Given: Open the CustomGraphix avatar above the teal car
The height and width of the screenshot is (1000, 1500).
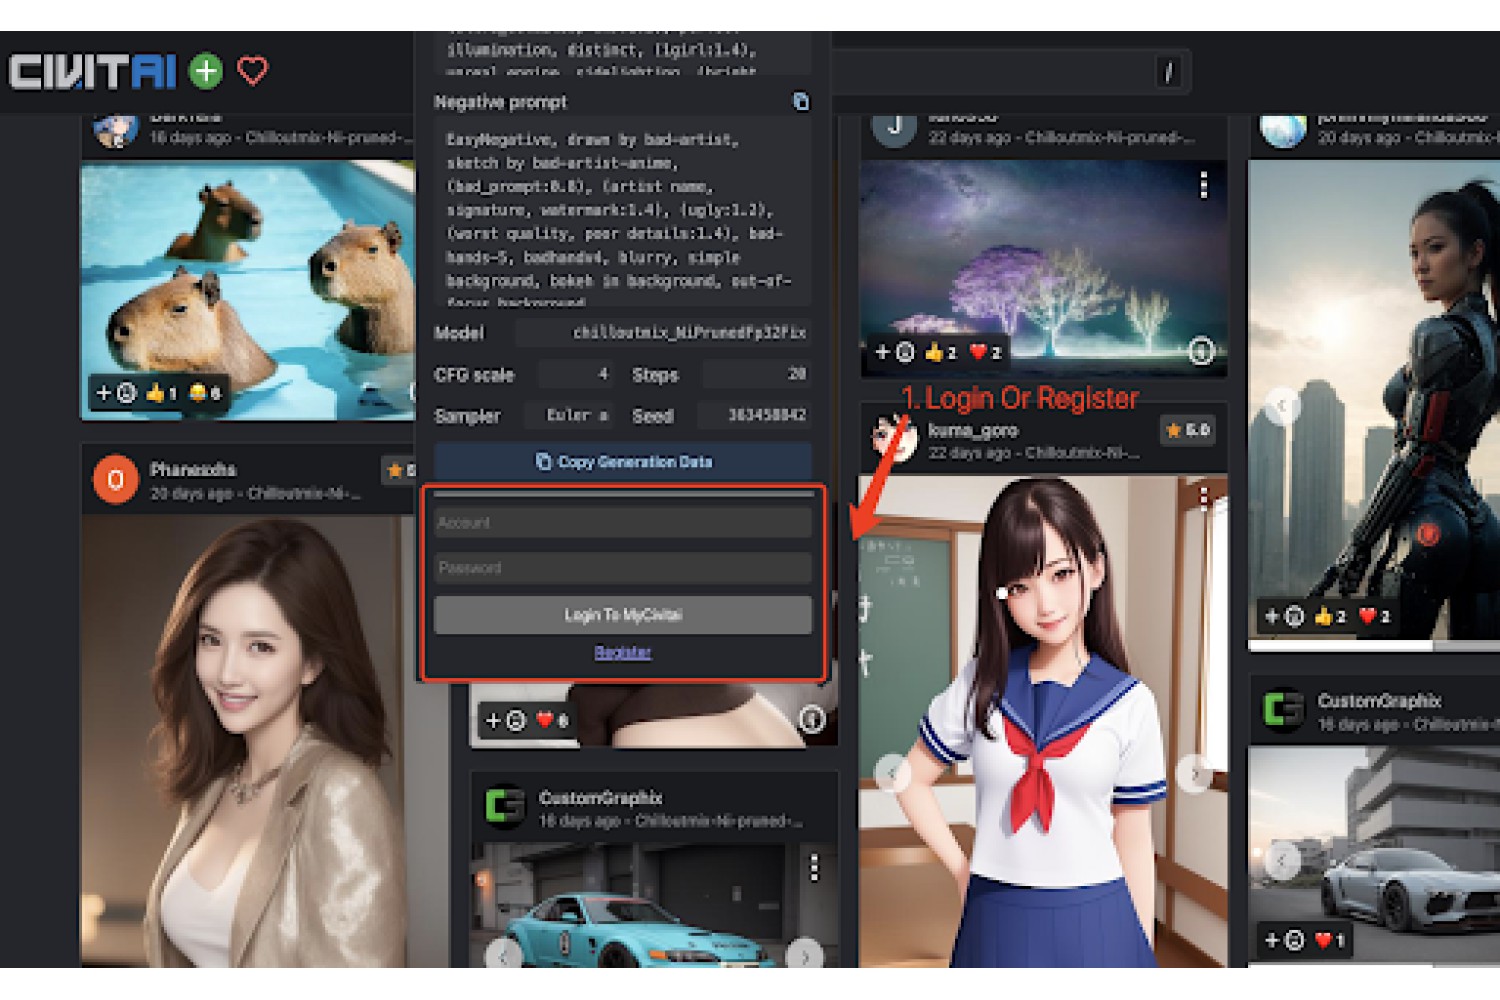Looking at the screenshot, I should (505, 806).
